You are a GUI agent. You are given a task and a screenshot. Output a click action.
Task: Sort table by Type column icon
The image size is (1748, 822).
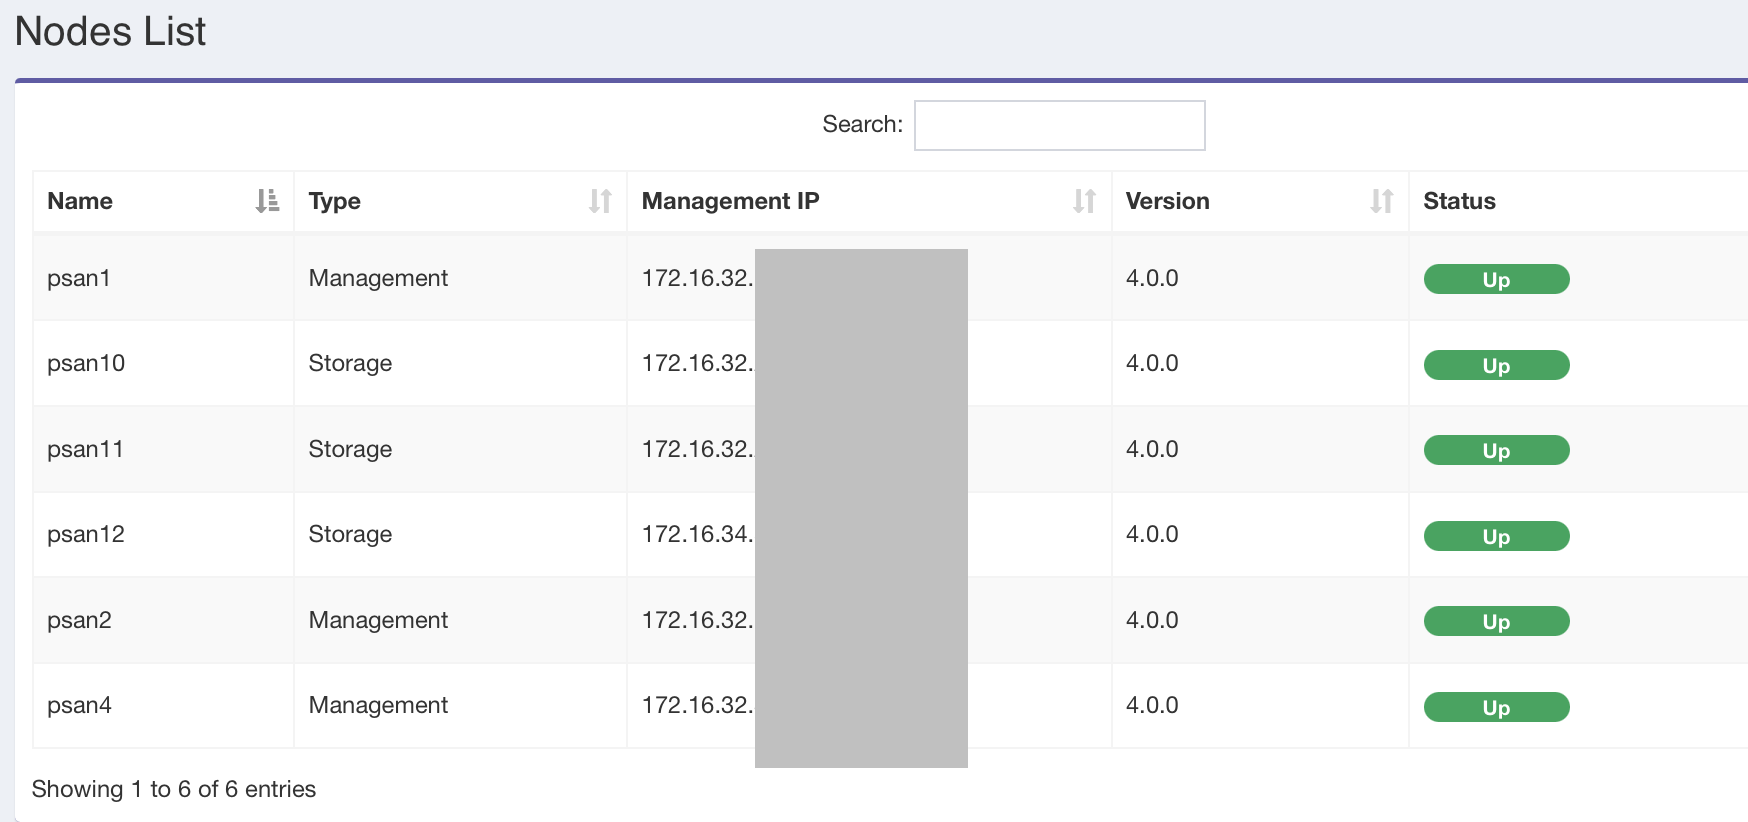point(600,201)
